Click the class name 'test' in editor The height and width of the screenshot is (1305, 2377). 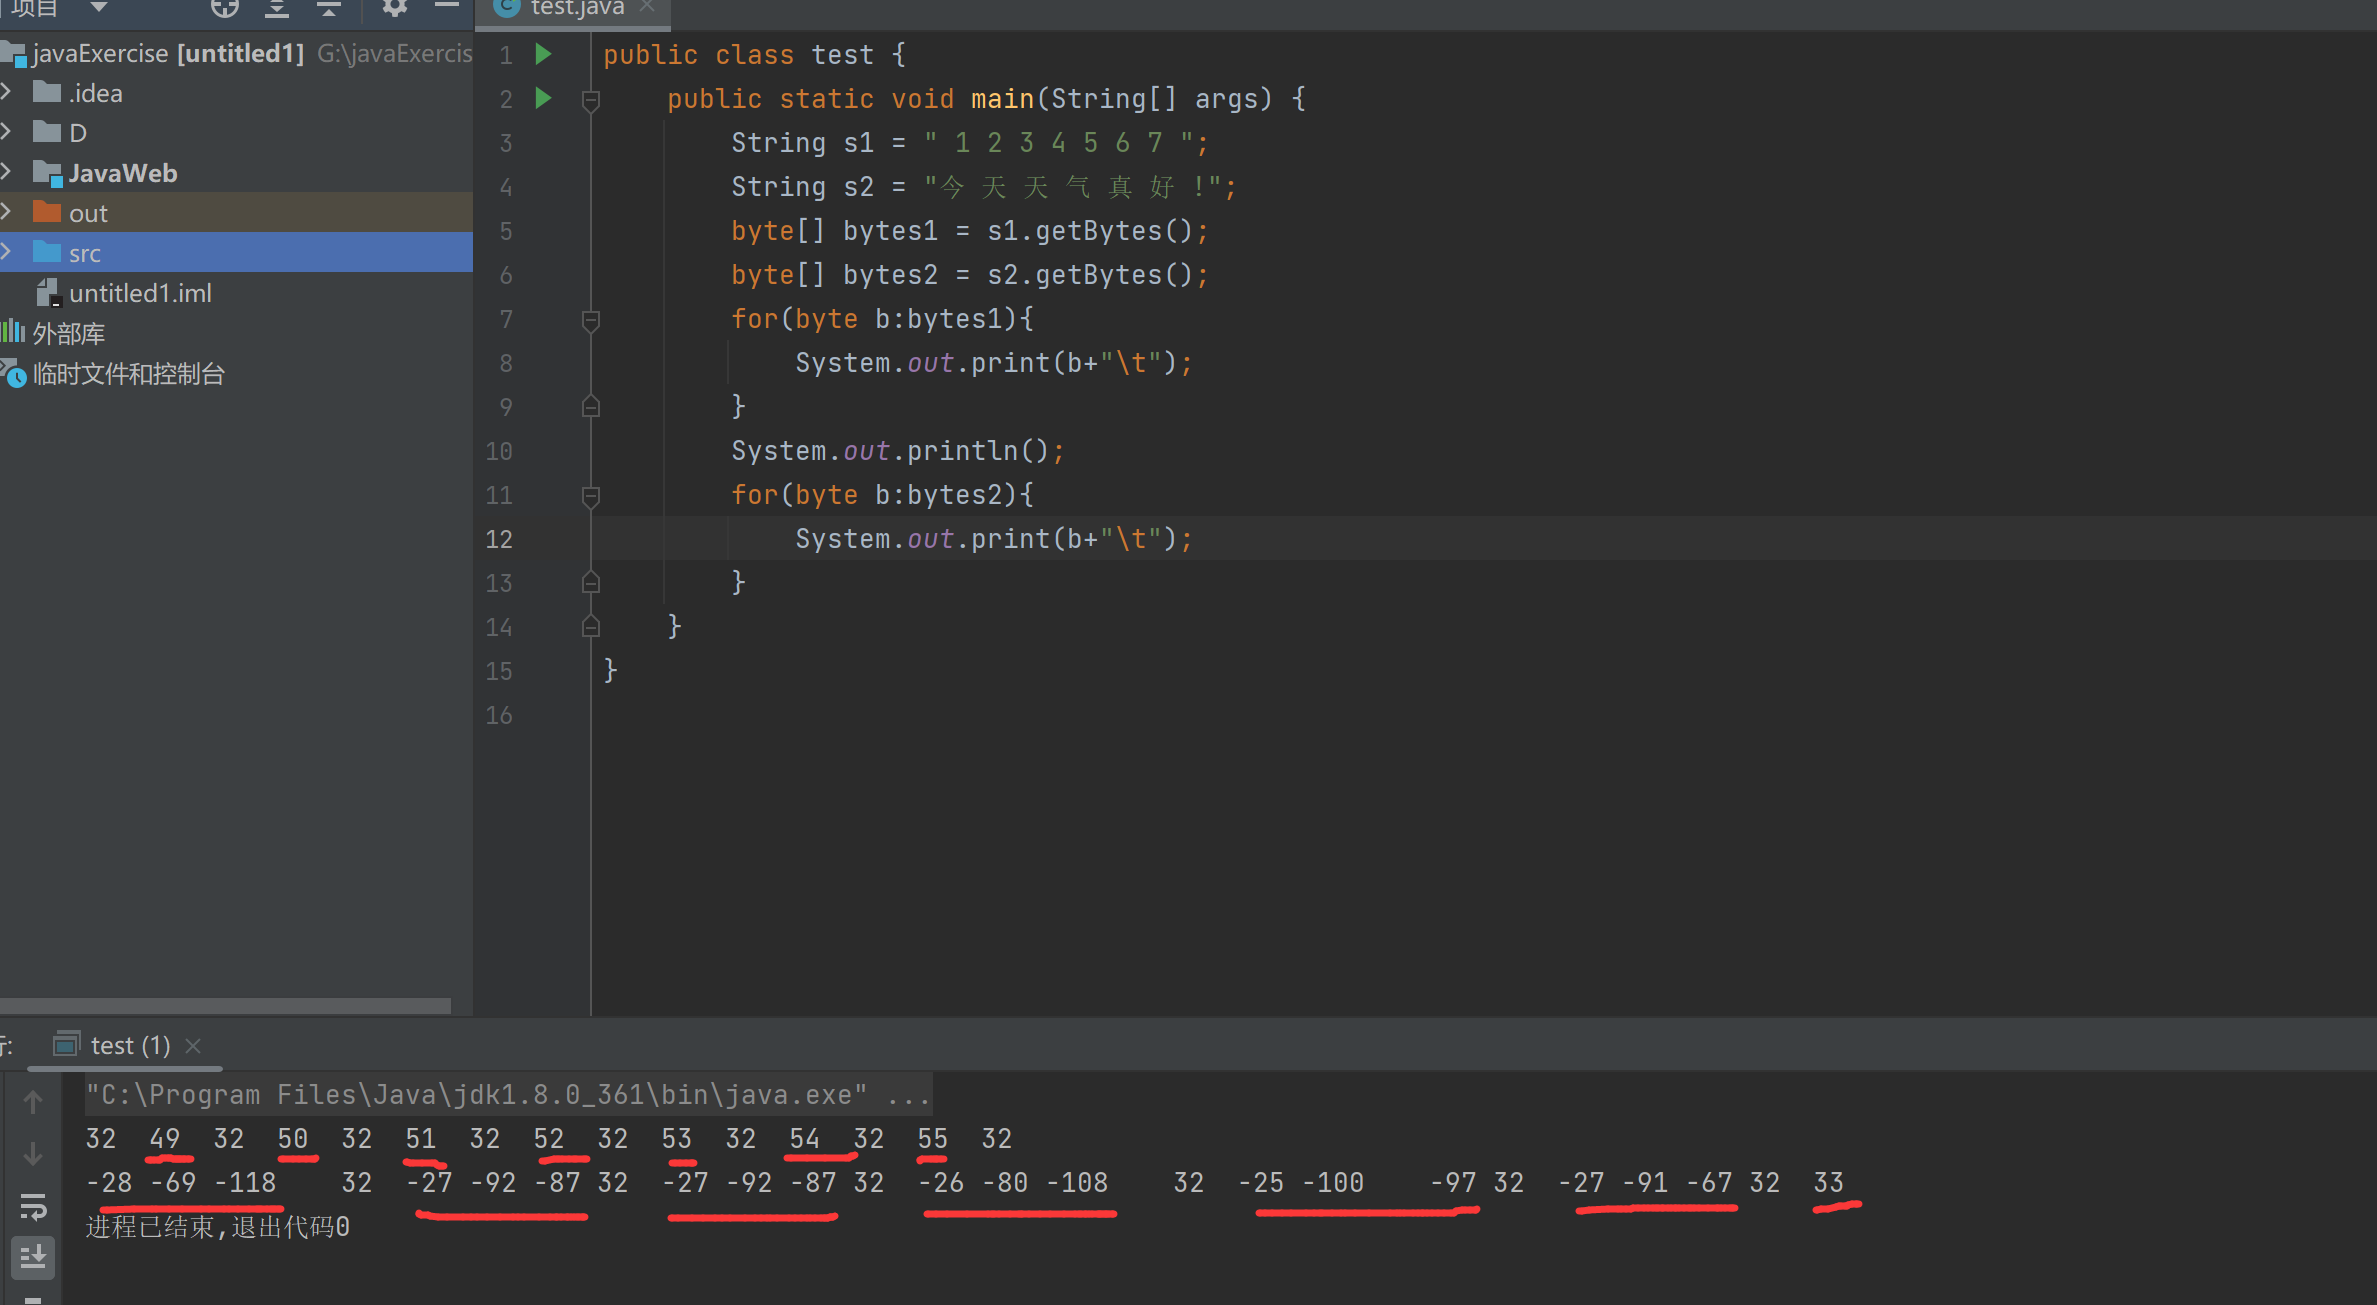(842, 55)
